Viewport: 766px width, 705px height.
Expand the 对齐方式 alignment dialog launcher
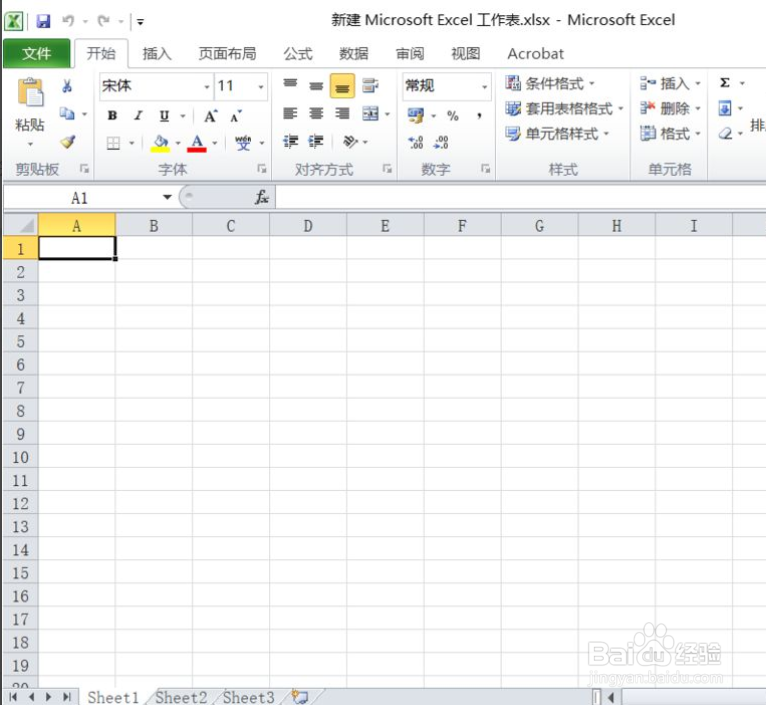click(x=387, y=169)
